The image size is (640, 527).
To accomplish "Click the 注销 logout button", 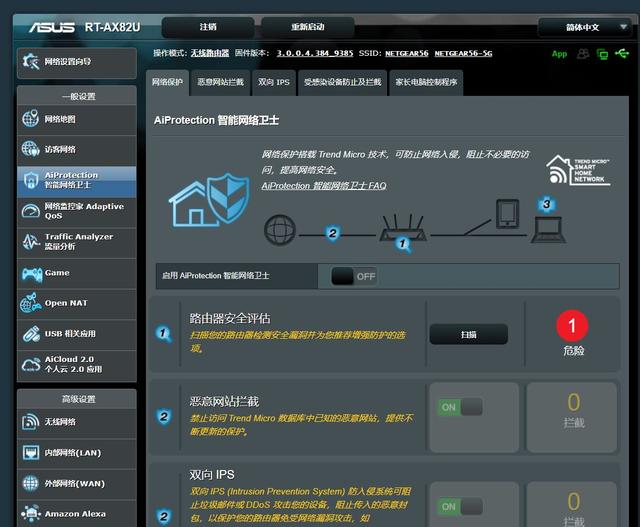I will (x=208, y=27).
